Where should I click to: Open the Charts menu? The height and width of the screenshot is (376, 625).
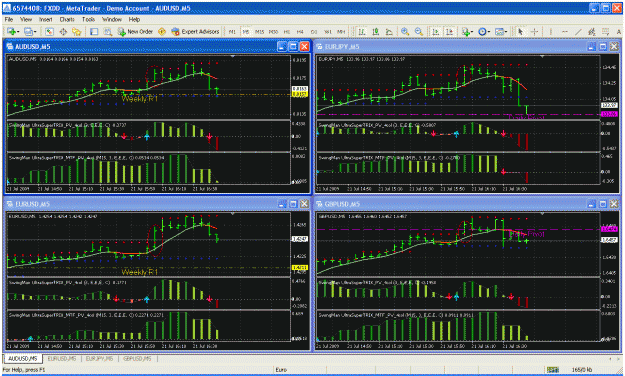[67, 19]
